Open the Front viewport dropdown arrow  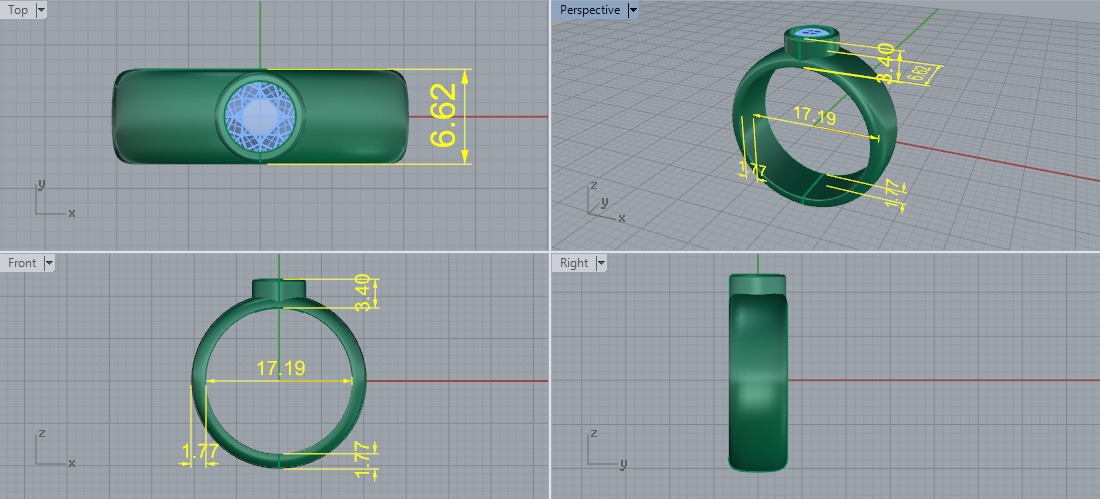point(48,262)
